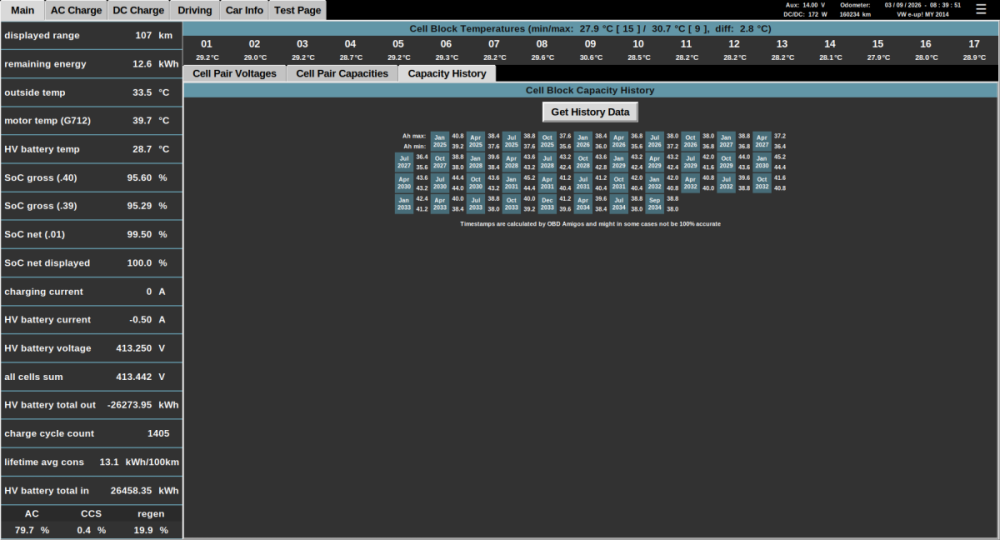Go to the Driving tab
This screenshot has width=1000, height=540.
195,10
